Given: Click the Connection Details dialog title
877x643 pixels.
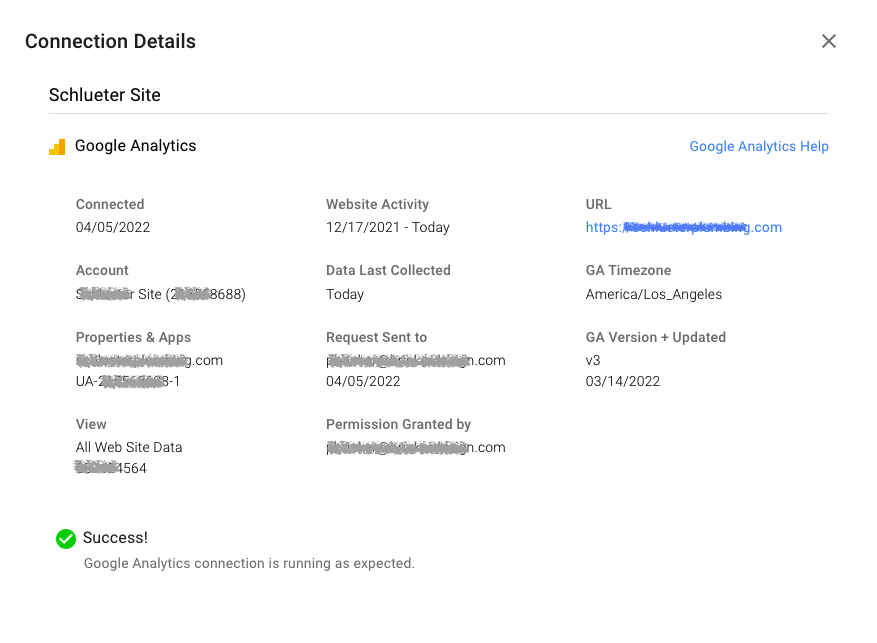Looking at the screenshot, I should [x=110, y=41].
